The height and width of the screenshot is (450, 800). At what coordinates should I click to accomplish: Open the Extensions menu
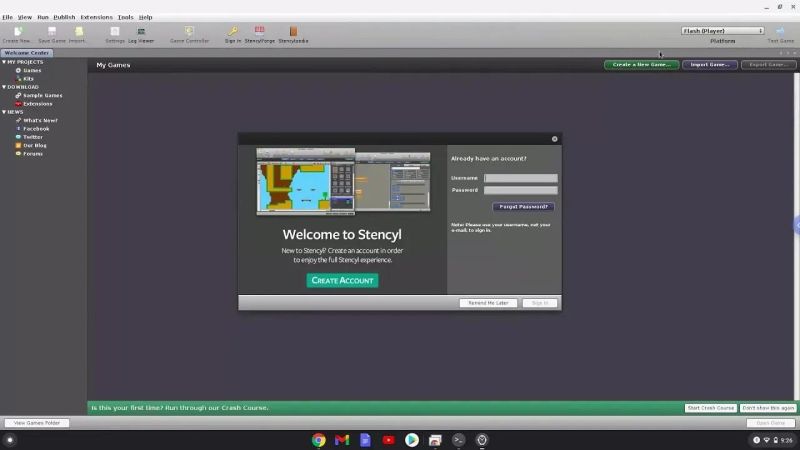[96, 17]
